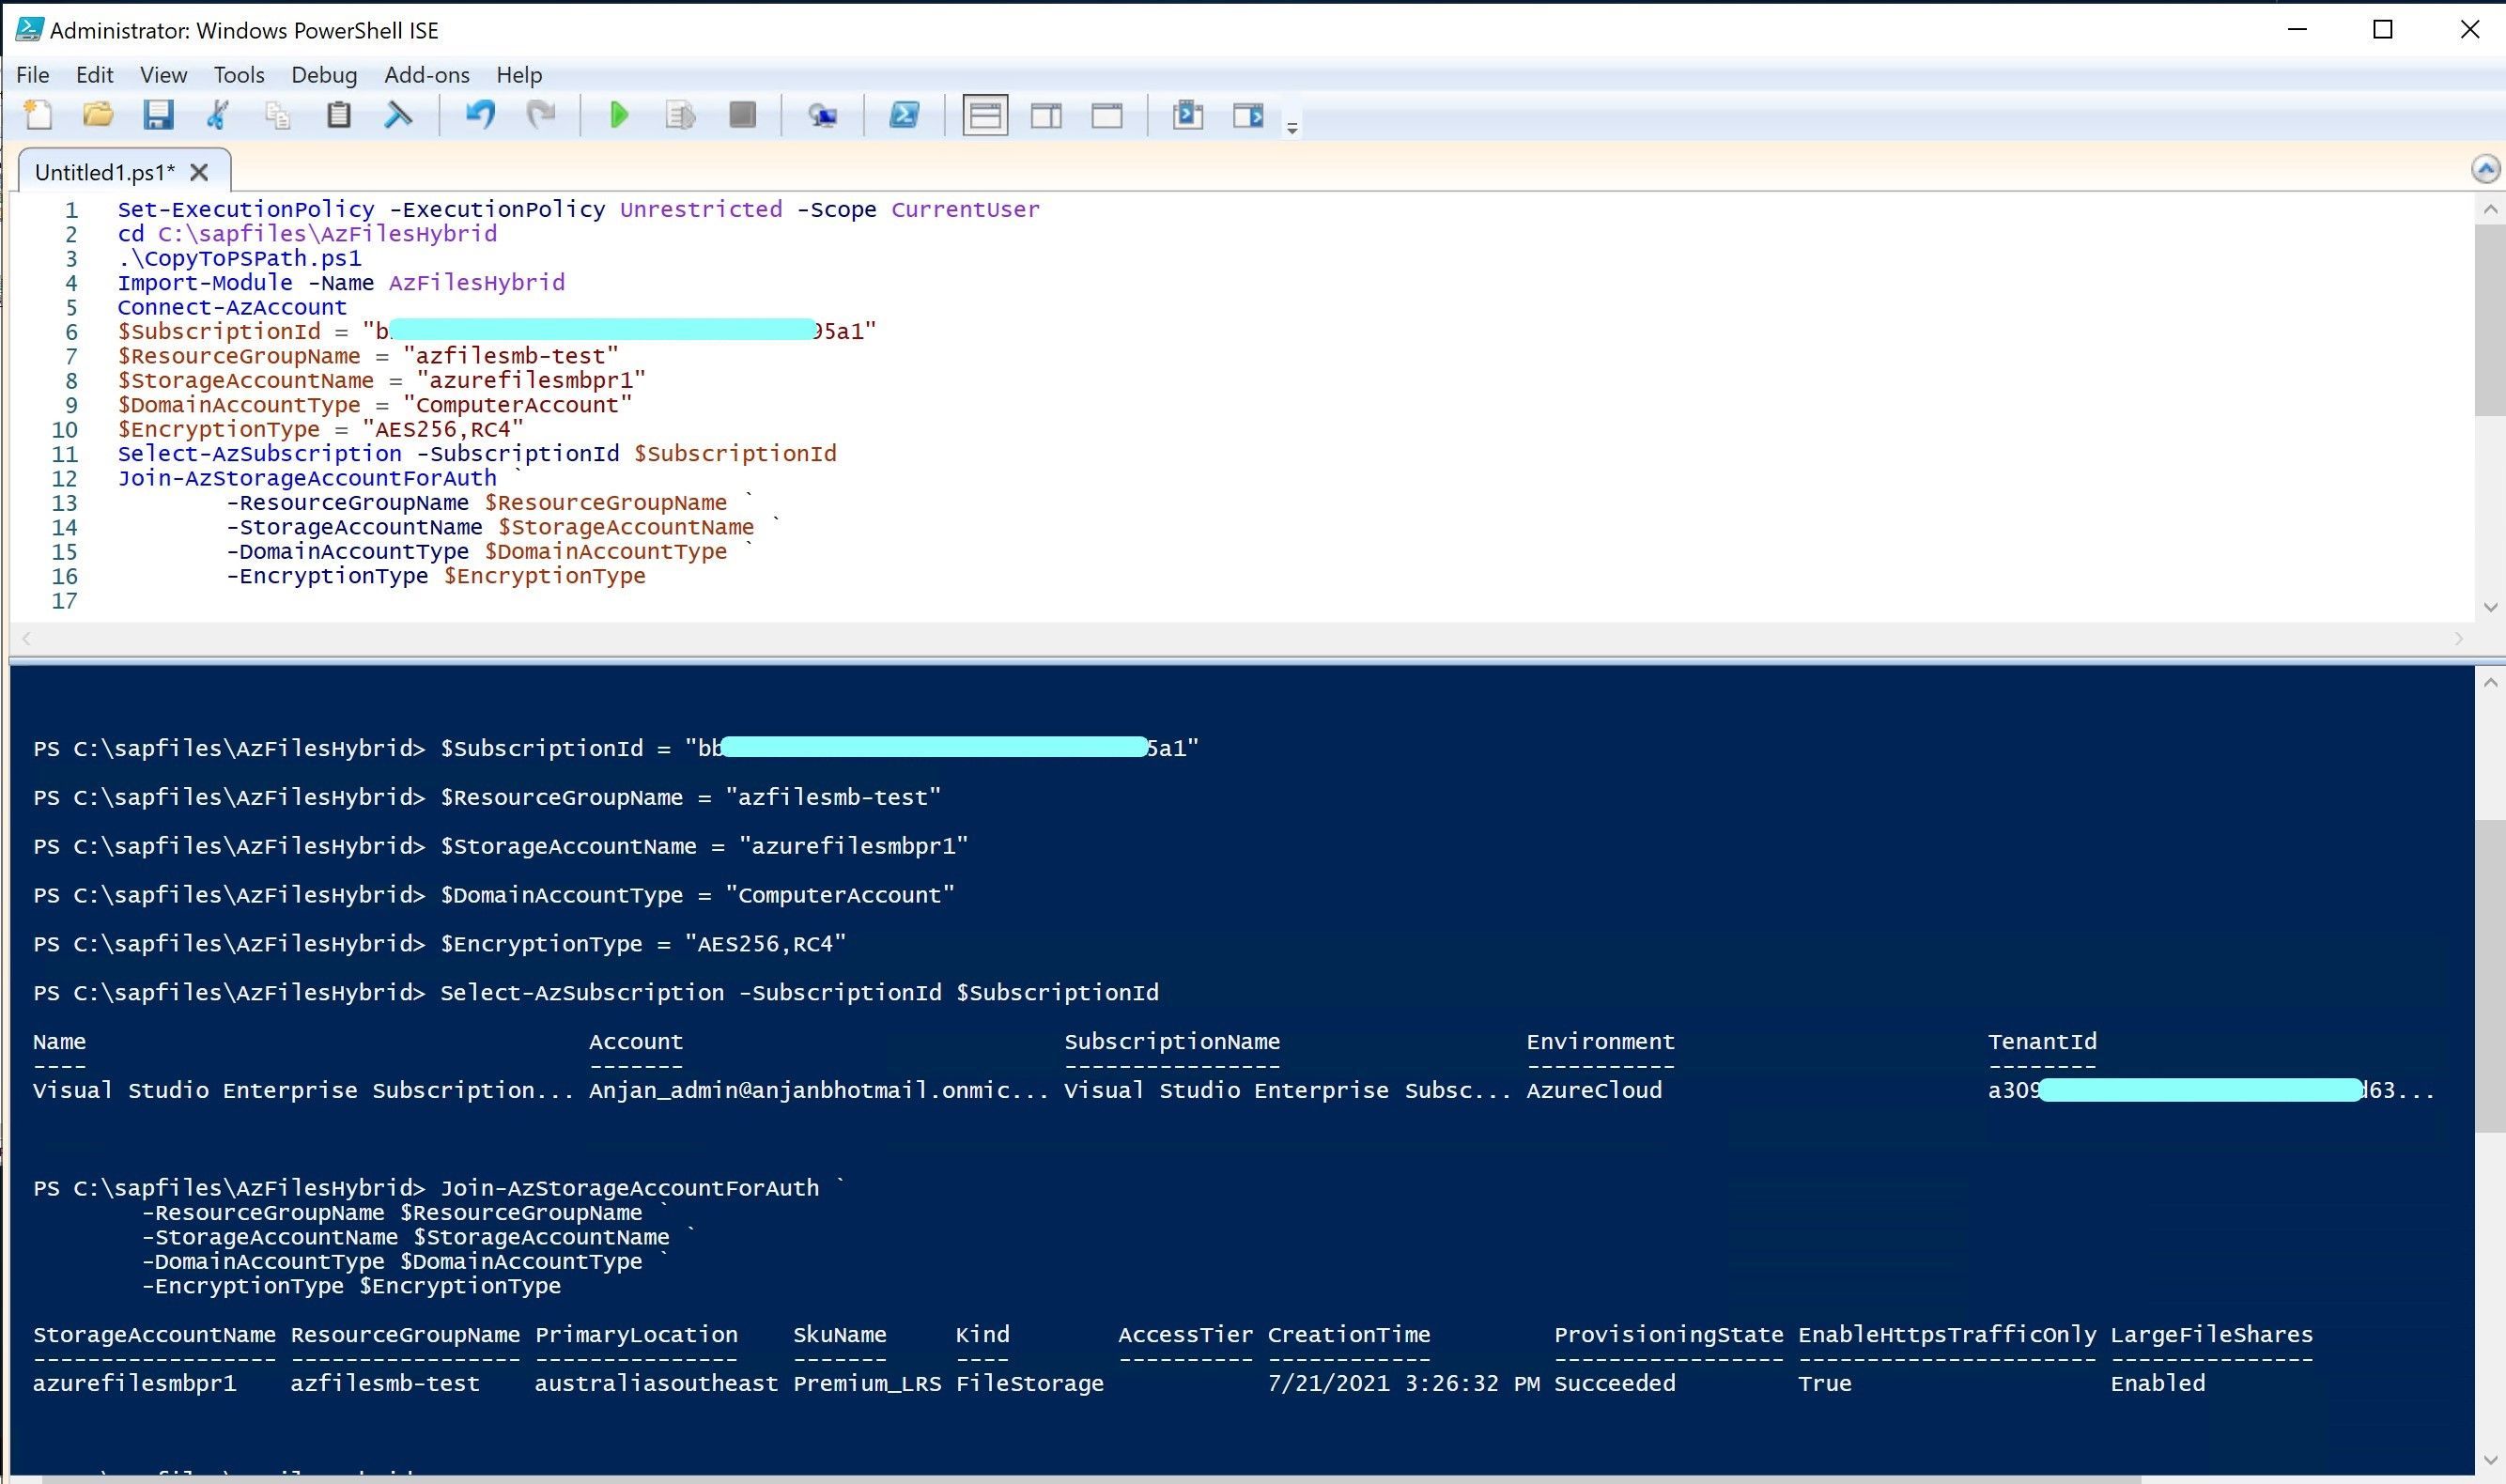Viewport: 2506px width, 1484px height.
Task: Toggle Show Script Pane Top layout
Action: coord(985,115)
